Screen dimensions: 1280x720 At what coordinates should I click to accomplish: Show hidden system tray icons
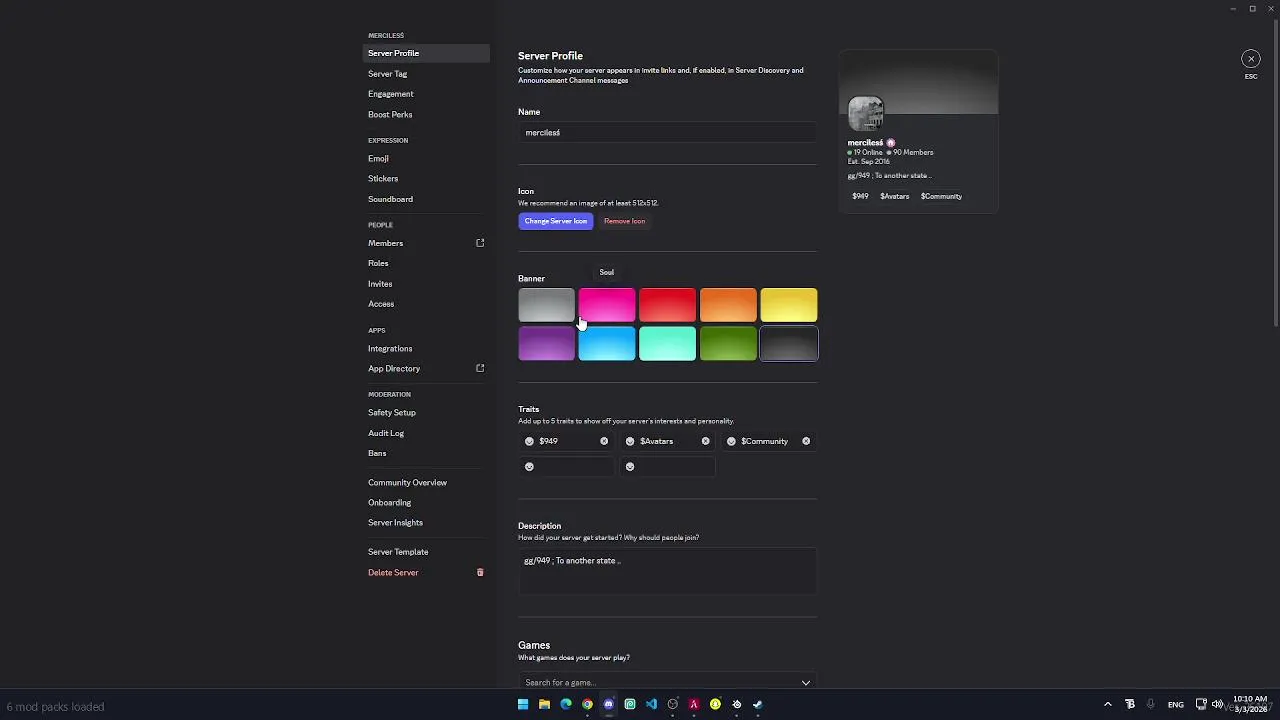1107,704
